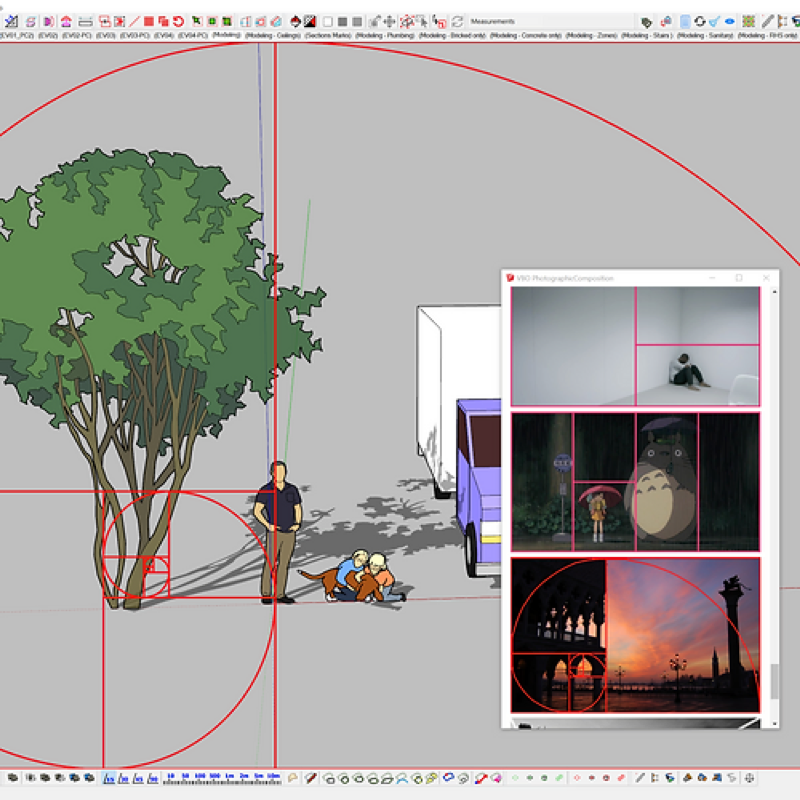Toggle the black and red split-square icon

pyautogui.click(x=310, y=21)
